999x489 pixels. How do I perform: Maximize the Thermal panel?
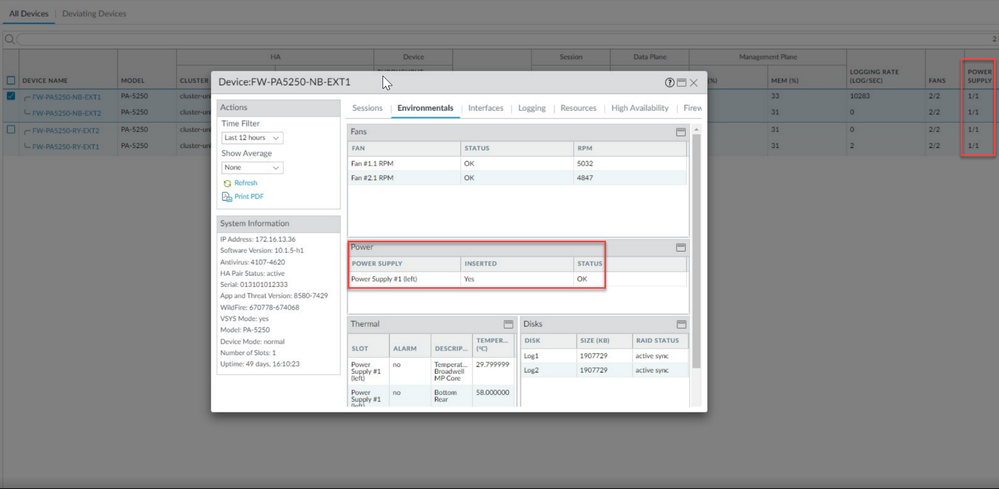click(508, 324)
